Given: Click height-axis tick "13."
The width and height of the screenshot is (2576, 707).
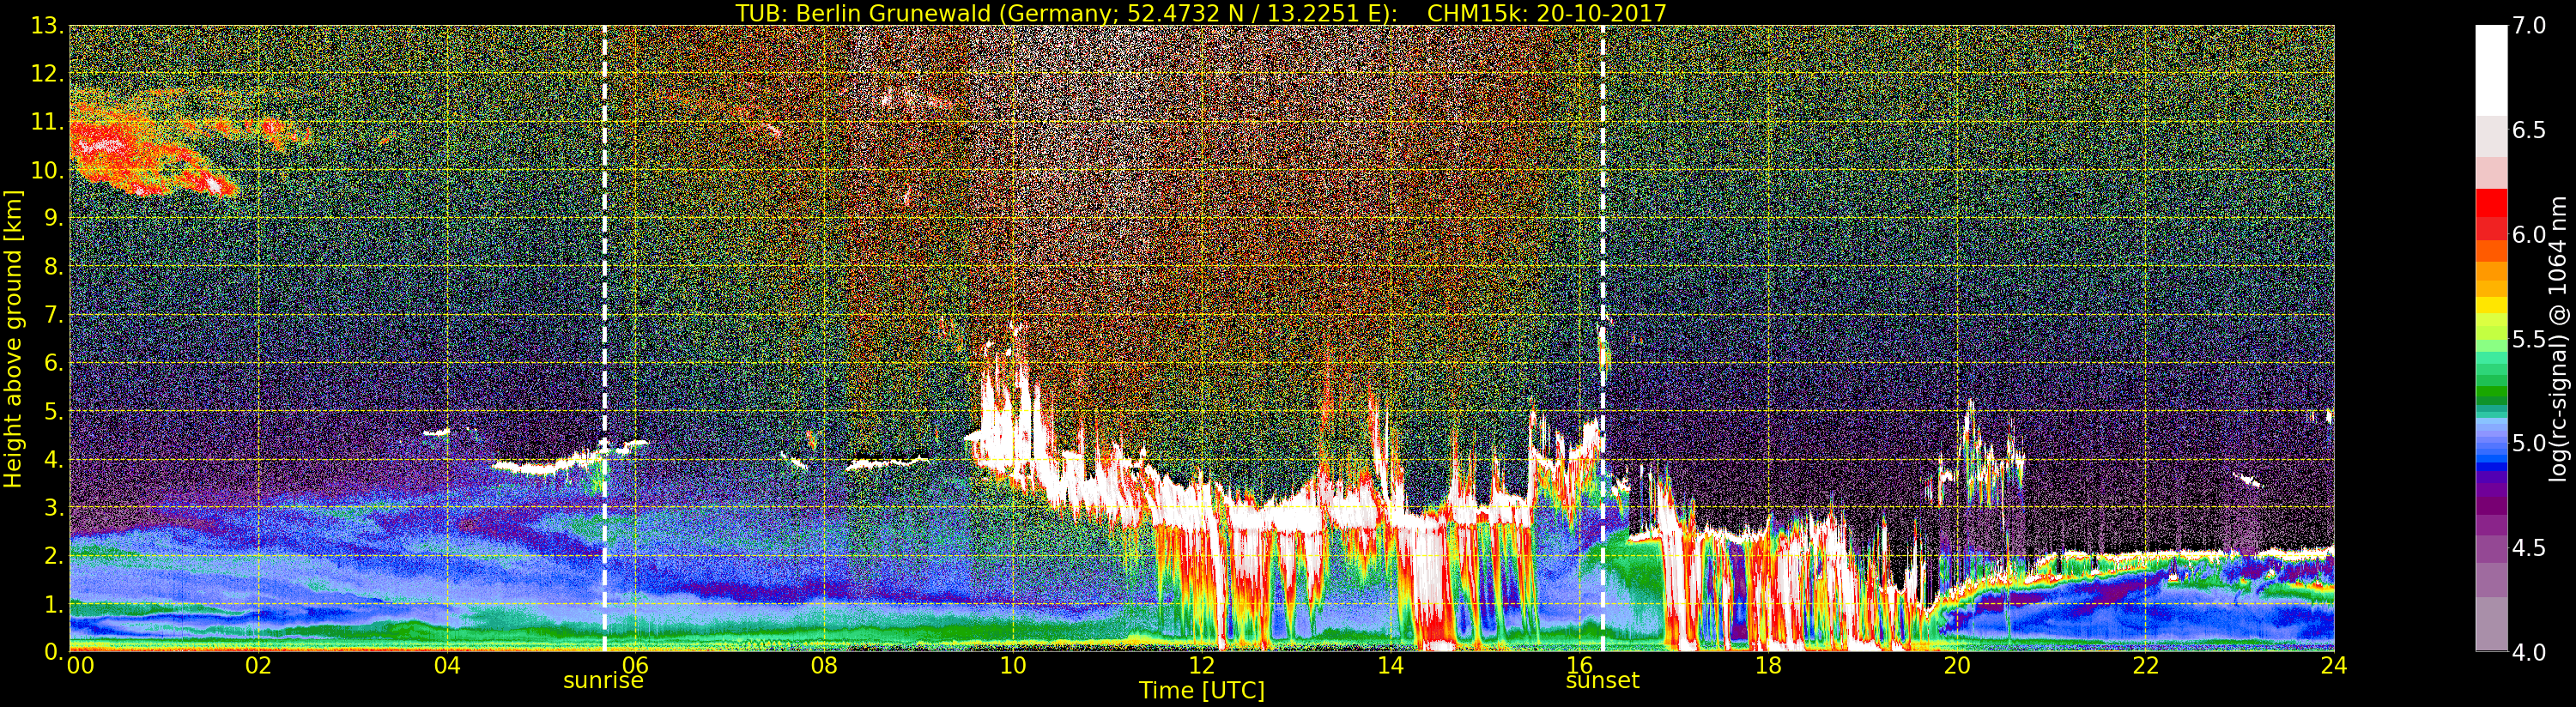Looking at the screenshot, I should [x=46, y=26].
